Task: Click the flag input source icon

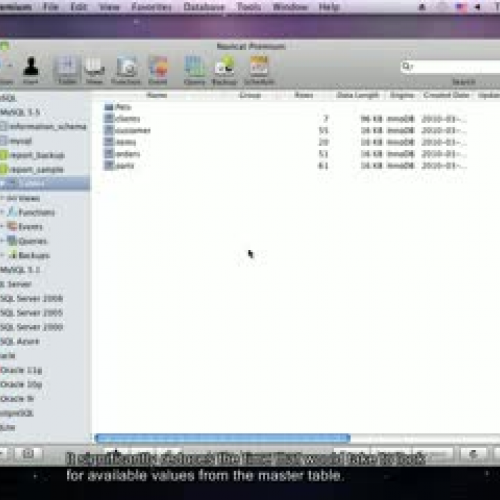Action: (461, 7)
